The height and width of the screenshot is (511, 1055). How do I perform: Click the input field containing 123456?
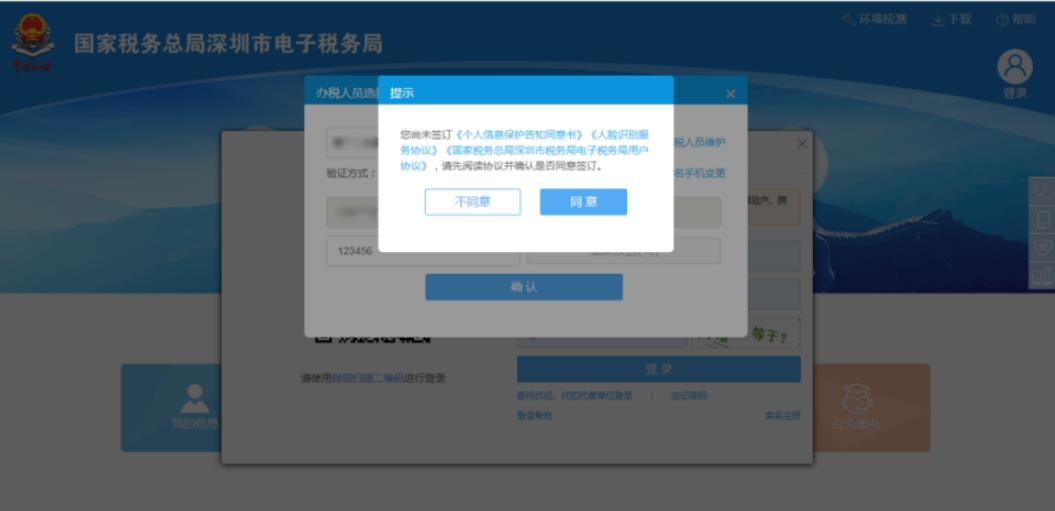[x=422, y=251]
